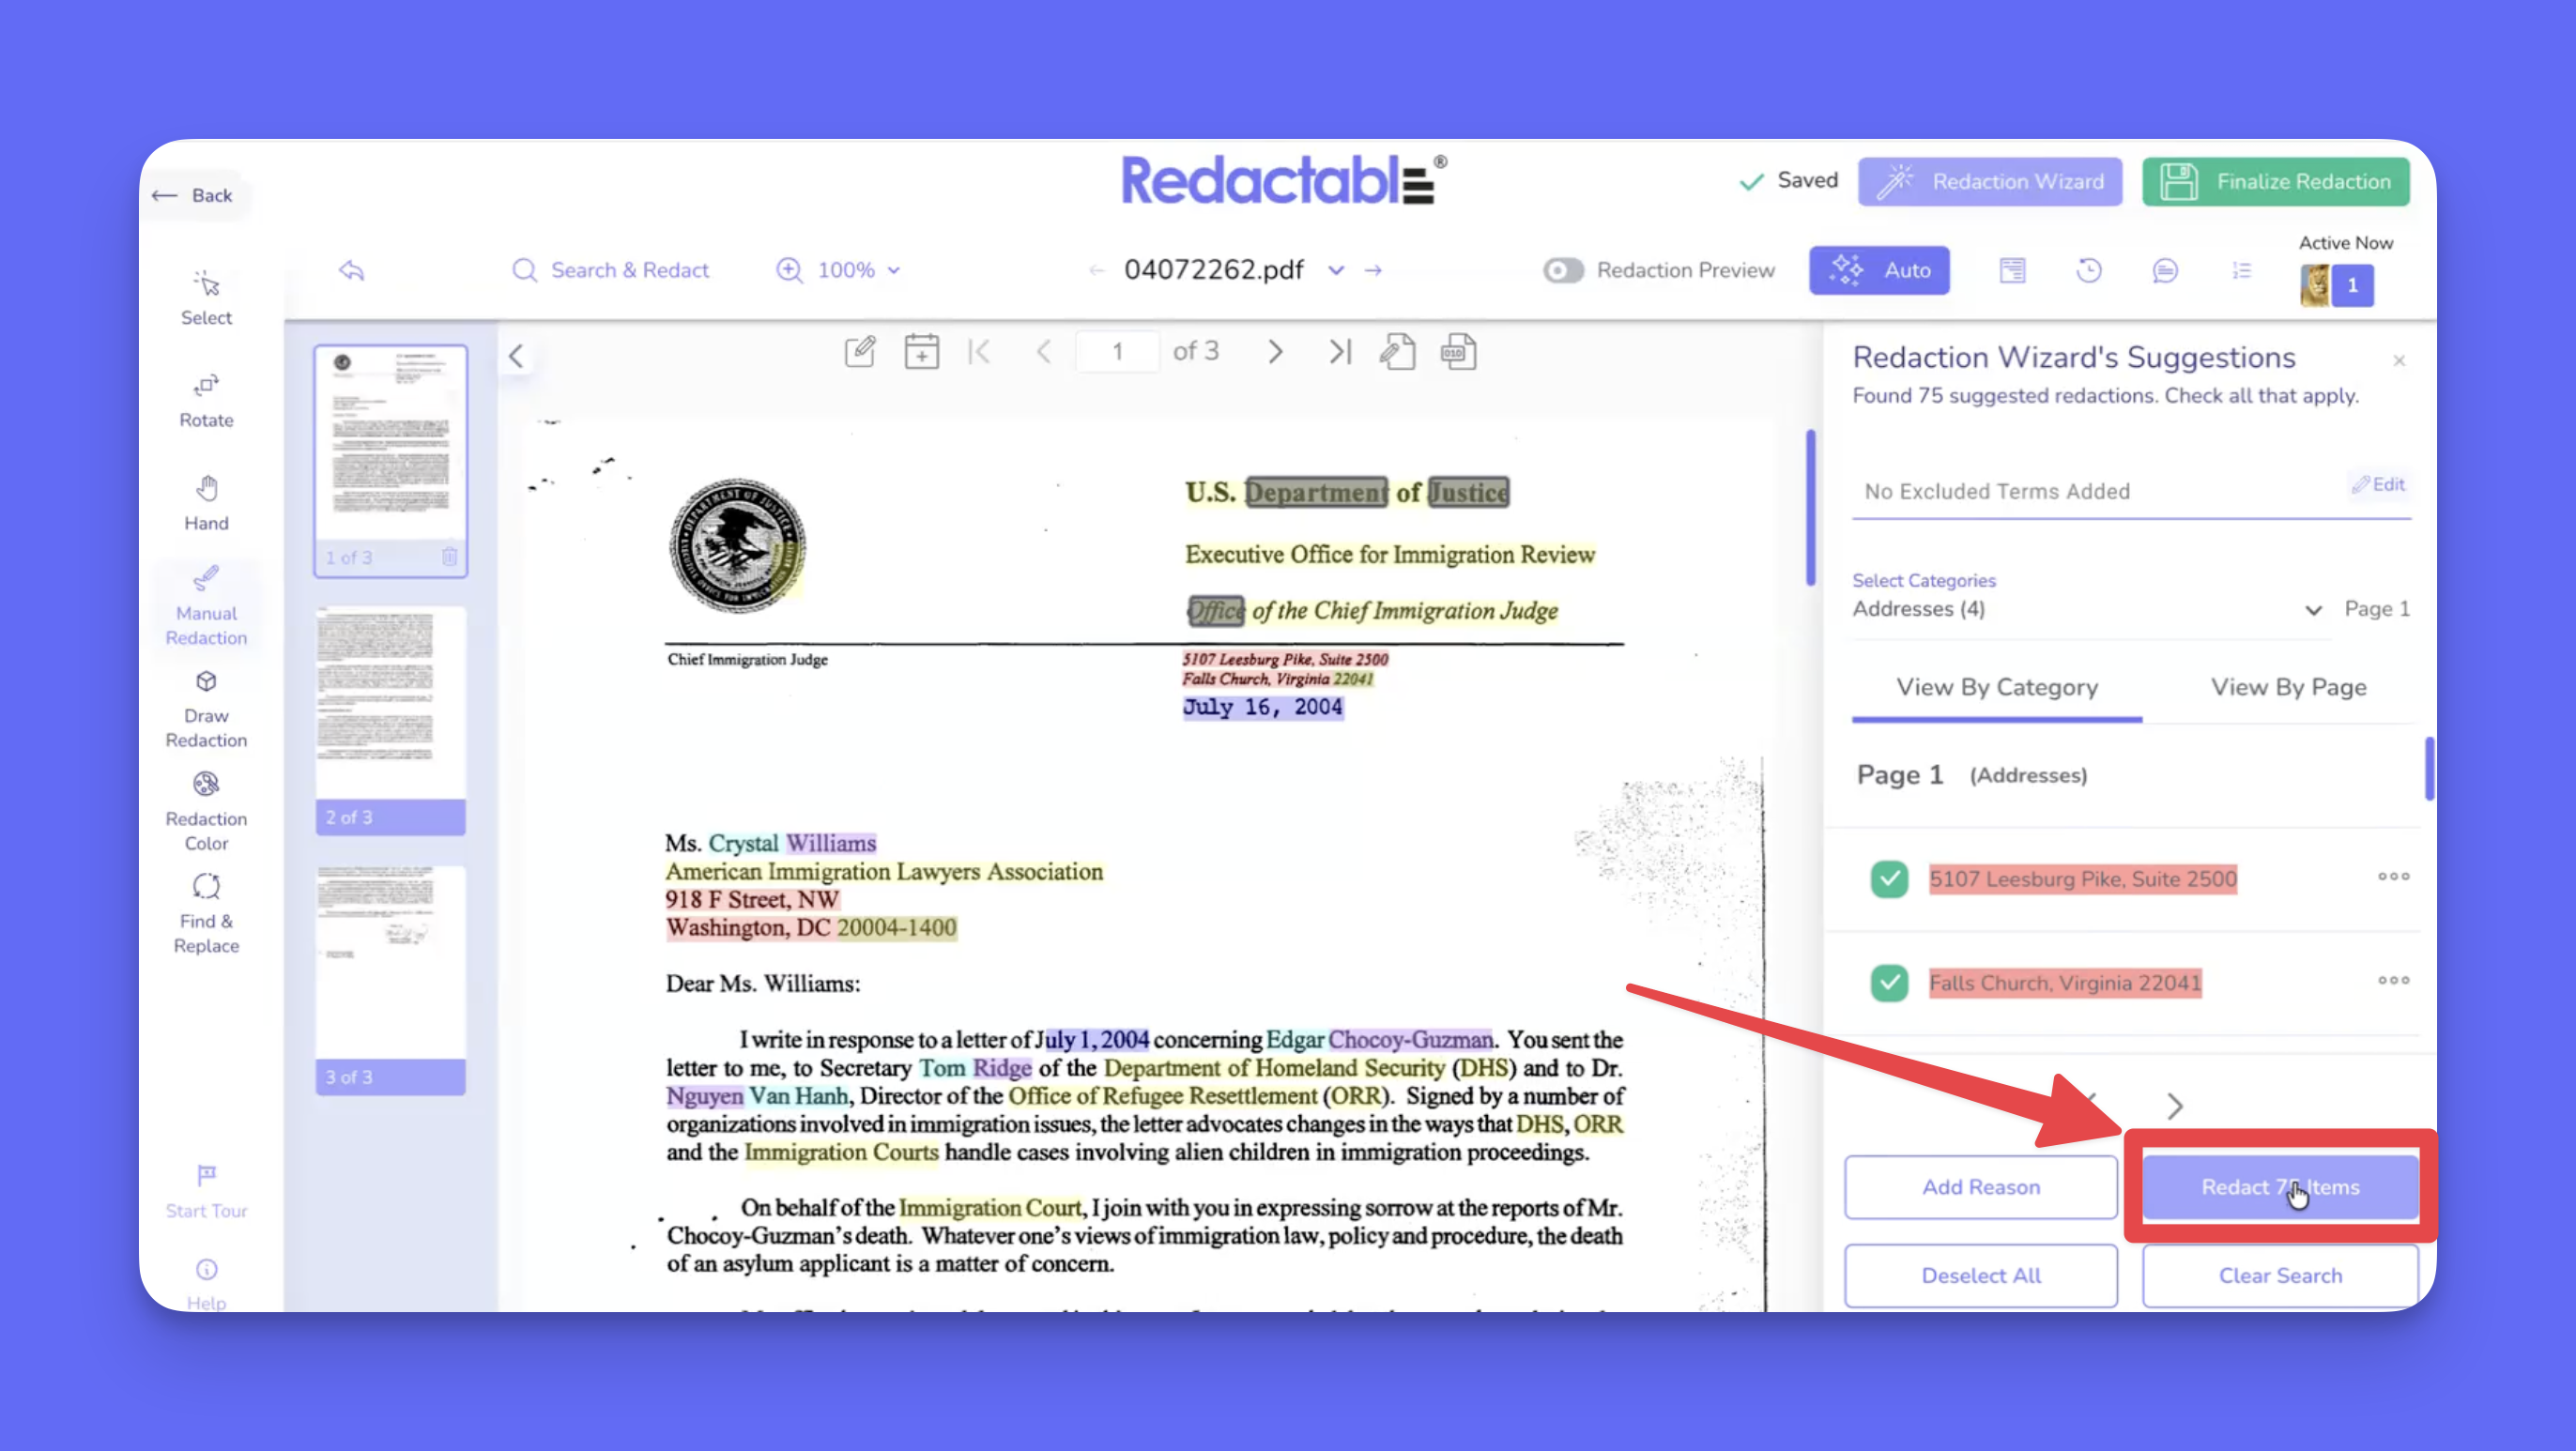The image size is (2576, 1451).
Task: Uncheck the 5107 Leesburg Pike suggestion
Action: (1889, 879)
